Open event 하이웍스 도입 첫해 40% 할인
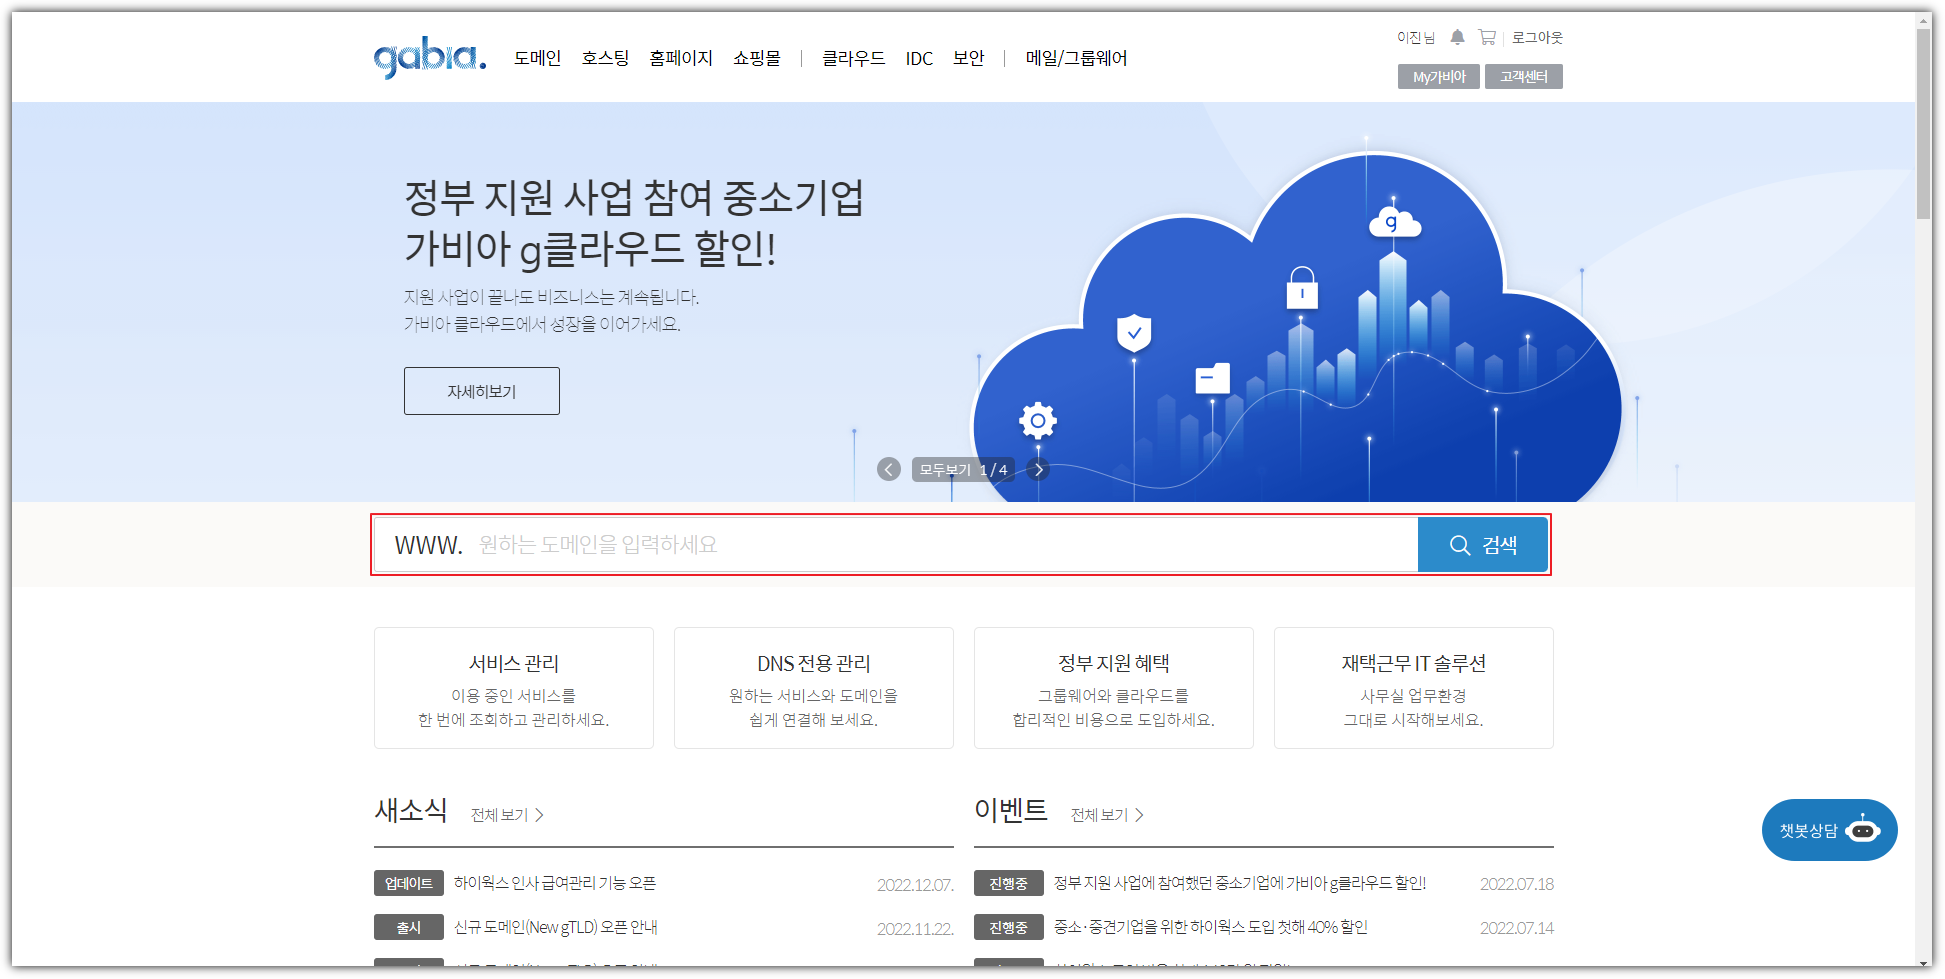Image resolution: width=1945 pixels, height=979 pixels. click(1211, 927)
